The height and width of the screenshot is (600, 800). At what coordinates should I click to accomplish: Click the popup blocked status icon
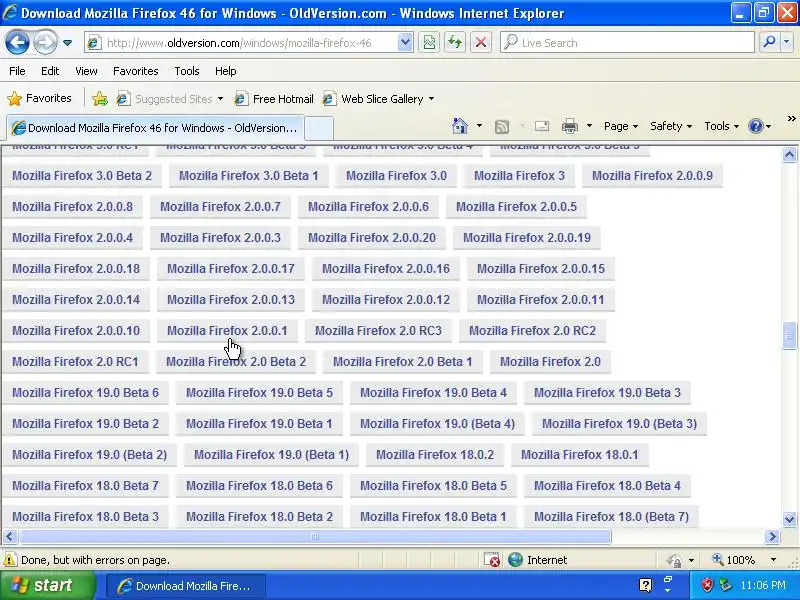492,560
